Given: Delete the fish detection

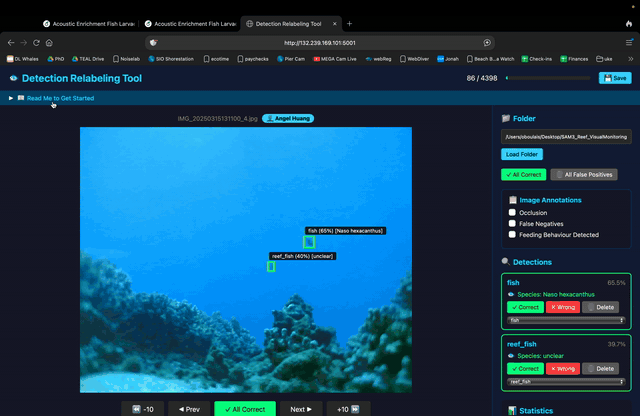Looking at the screenshot, I should point(600,307).
